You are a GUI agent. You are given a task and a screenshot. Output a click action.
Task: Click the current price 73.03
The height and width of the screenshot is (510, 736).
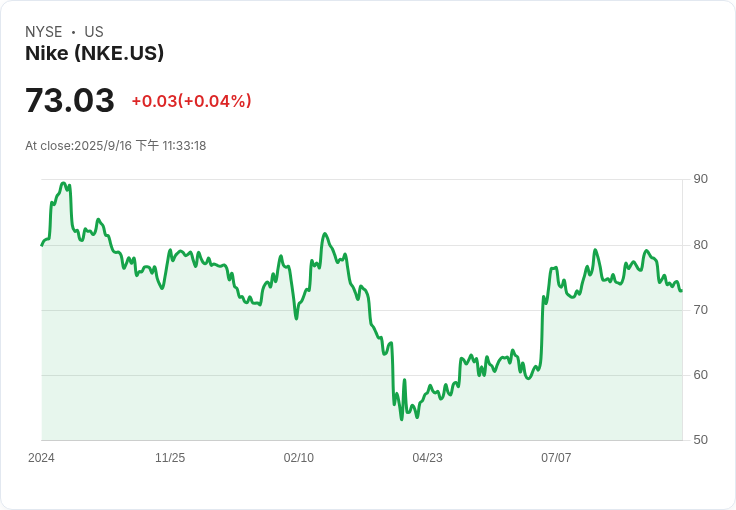70,101
